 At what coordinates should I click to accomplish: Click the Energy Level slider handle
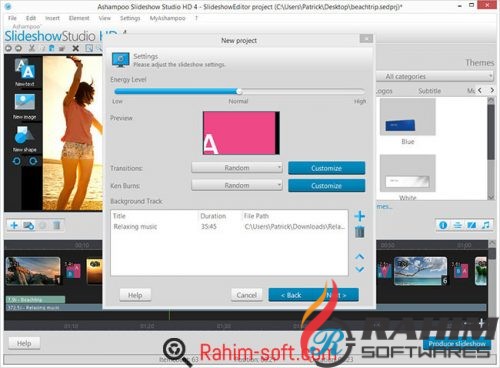[x=239, y=91]
